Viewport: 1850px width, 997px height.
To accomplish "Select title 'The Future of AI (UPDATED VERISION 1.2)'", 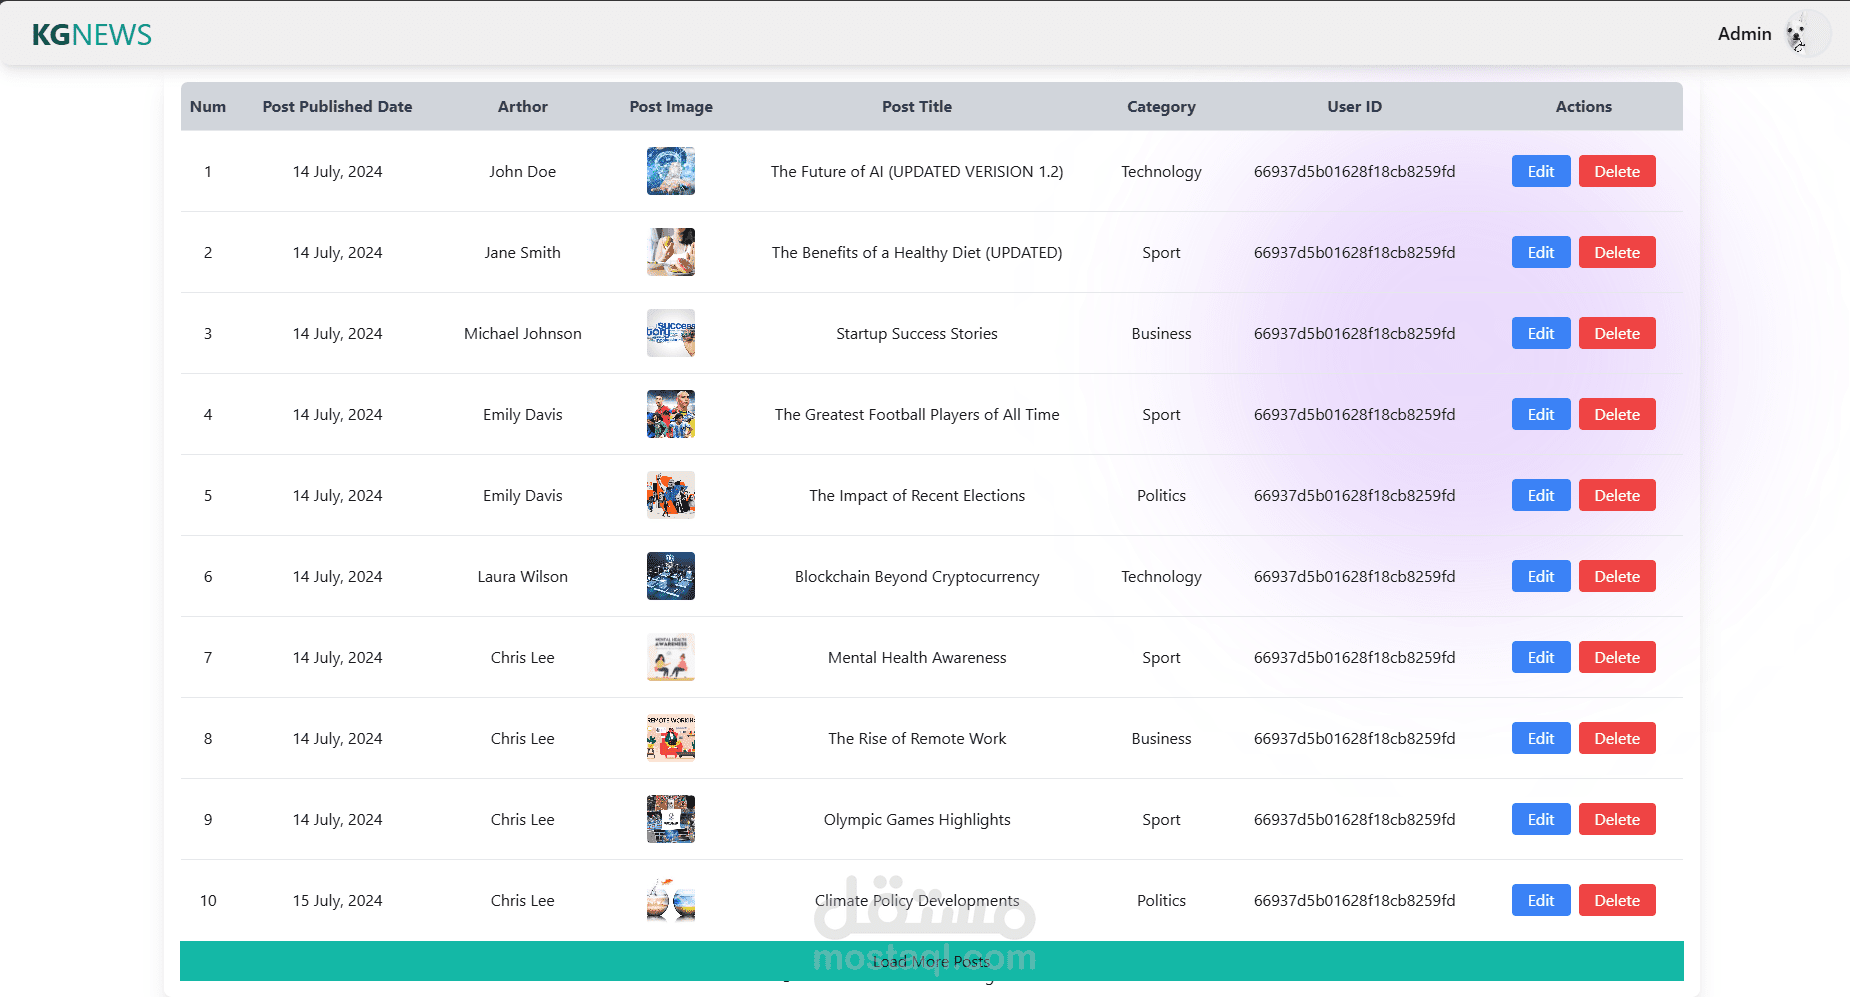I will [x=917, y=172].
